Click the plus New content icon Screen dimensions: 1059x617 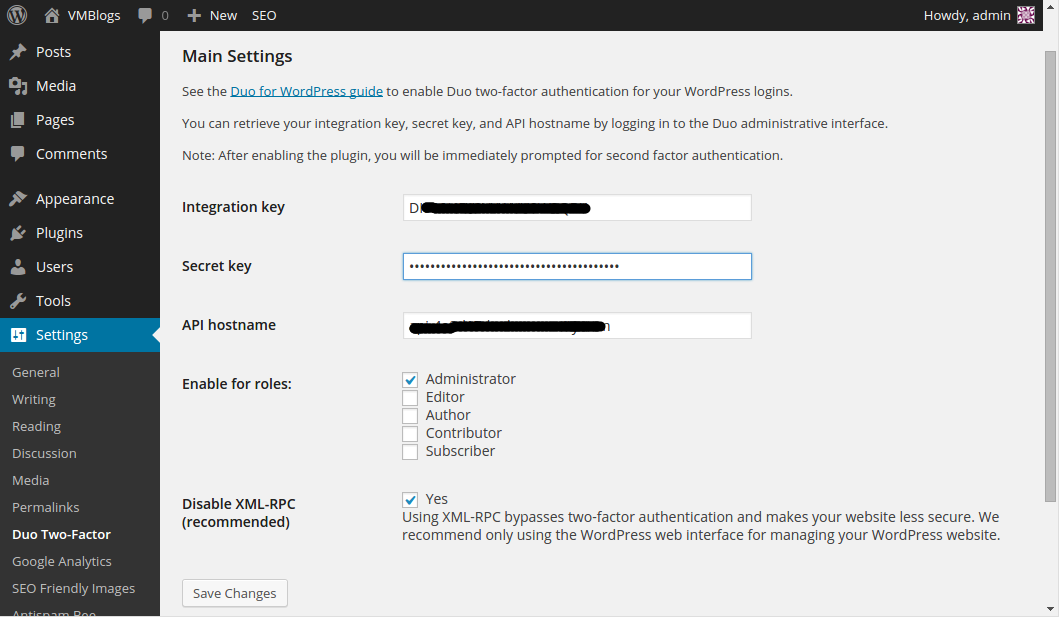coord(194,16)
